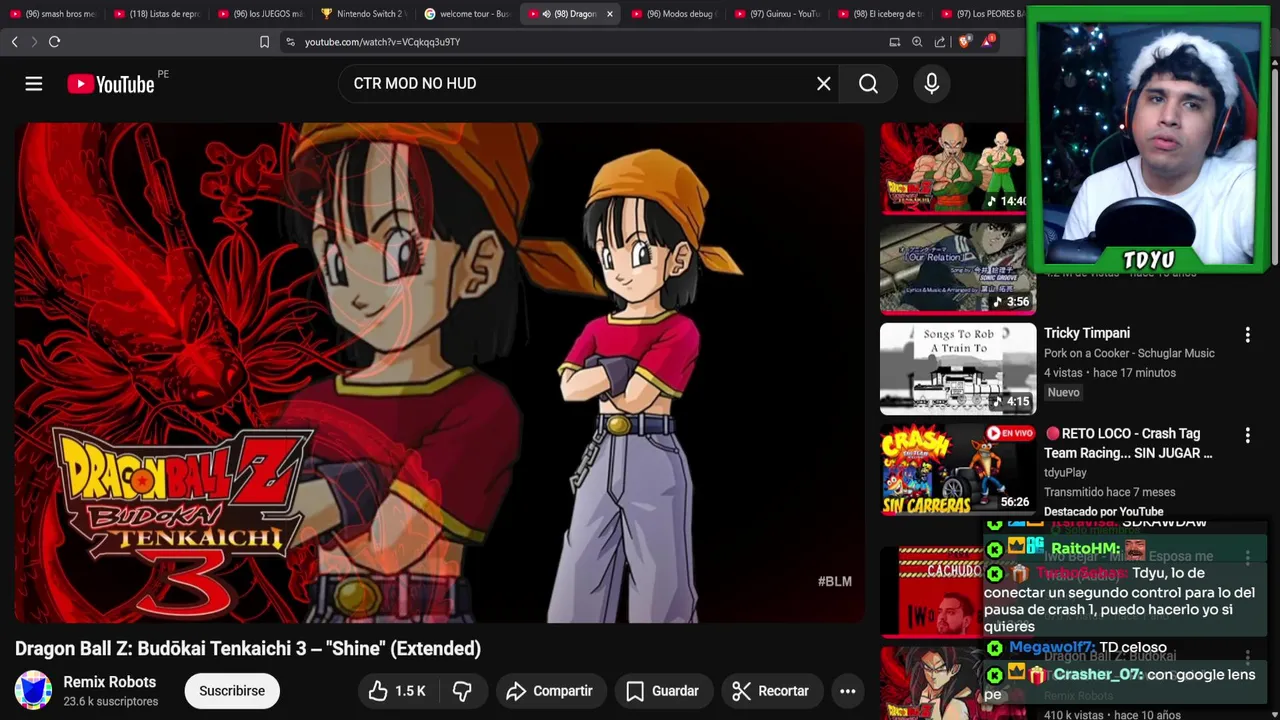The height and width of the screenshot is (720, 1280).
Task: Switch to the welcome tour Google tab
Action: pos(468,14)
